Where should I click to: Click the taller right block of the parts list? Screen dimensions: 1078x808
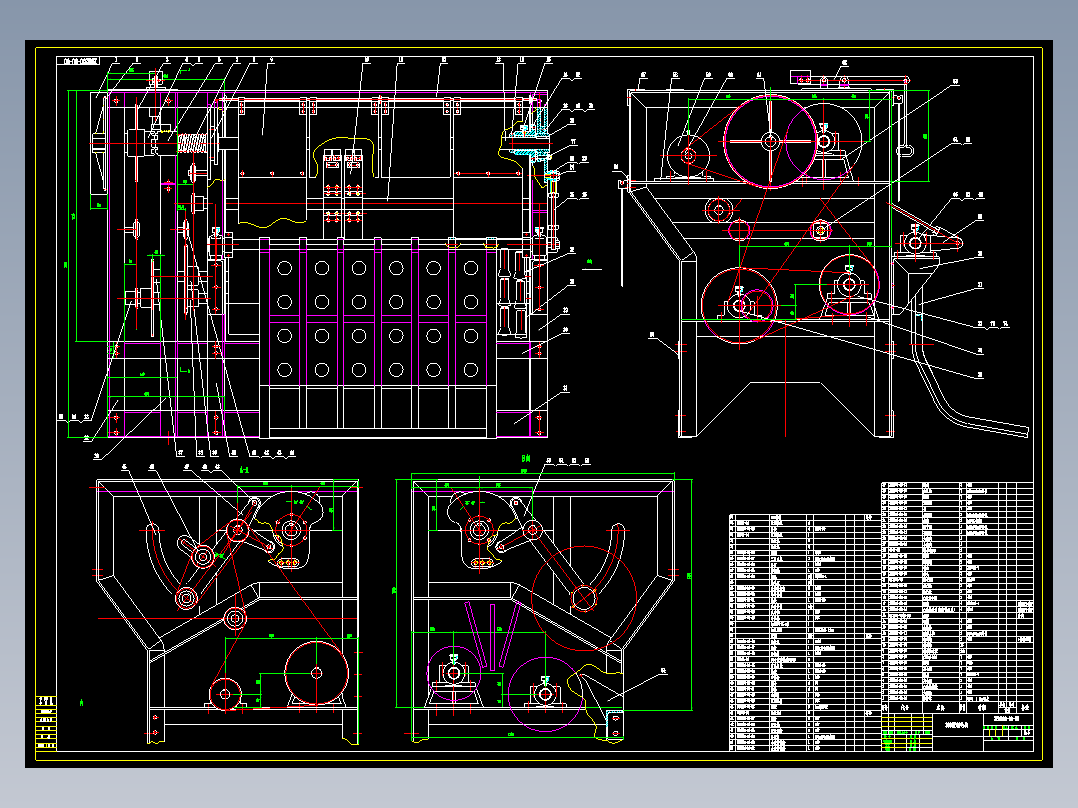pos(958,591)
